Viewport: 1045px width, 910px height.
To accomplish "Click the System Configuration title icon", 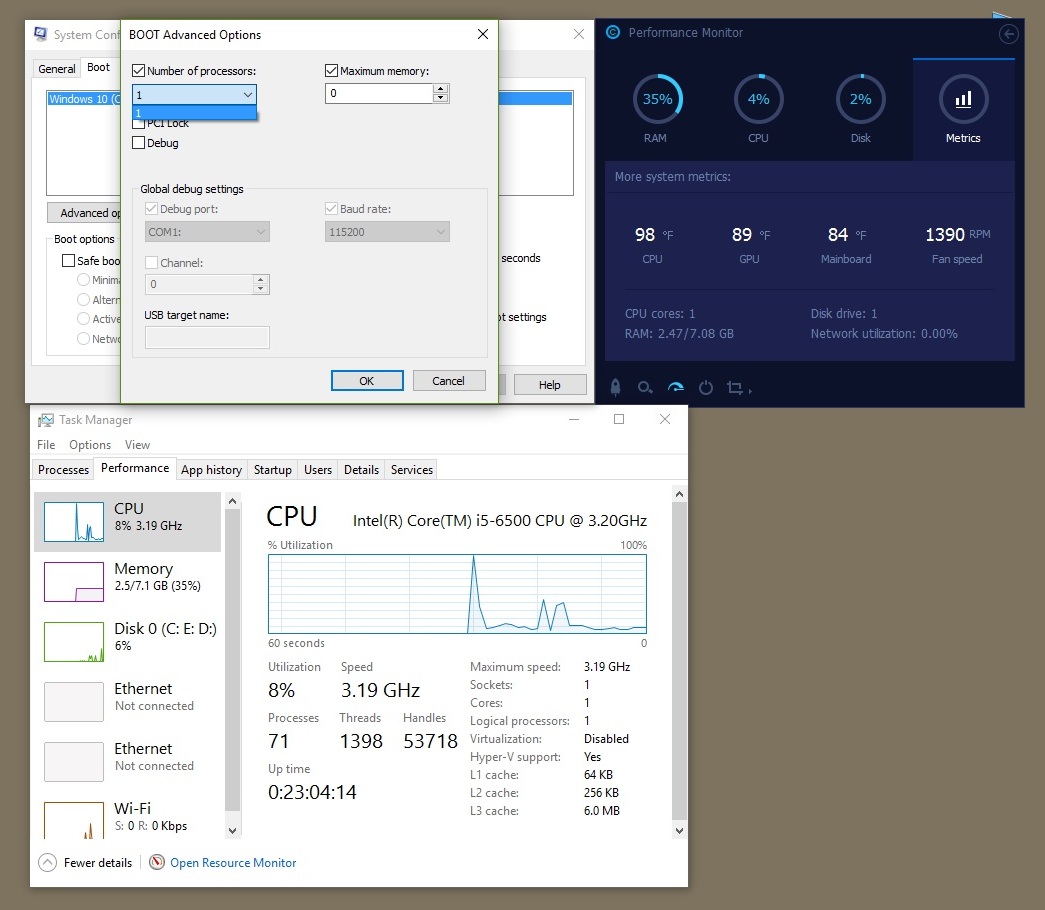I will (x=41, y=34).
